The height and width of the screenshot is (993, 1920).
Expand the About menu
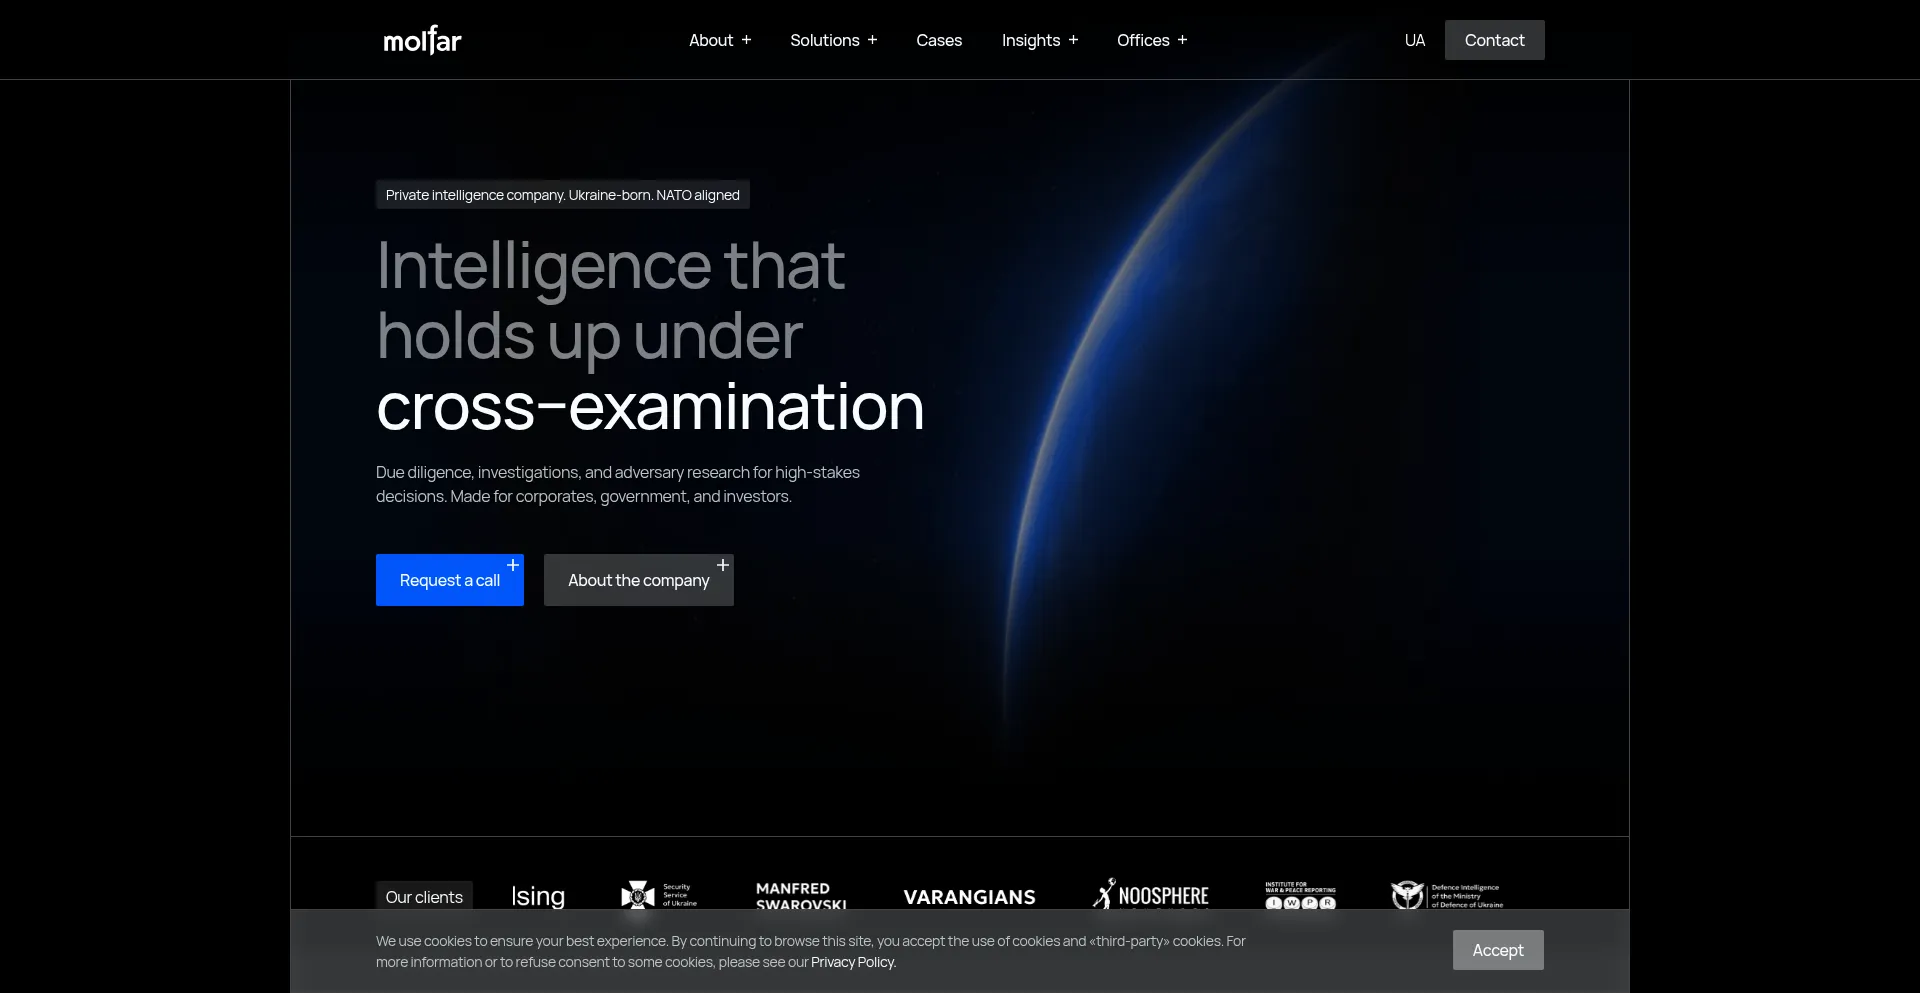720,40
